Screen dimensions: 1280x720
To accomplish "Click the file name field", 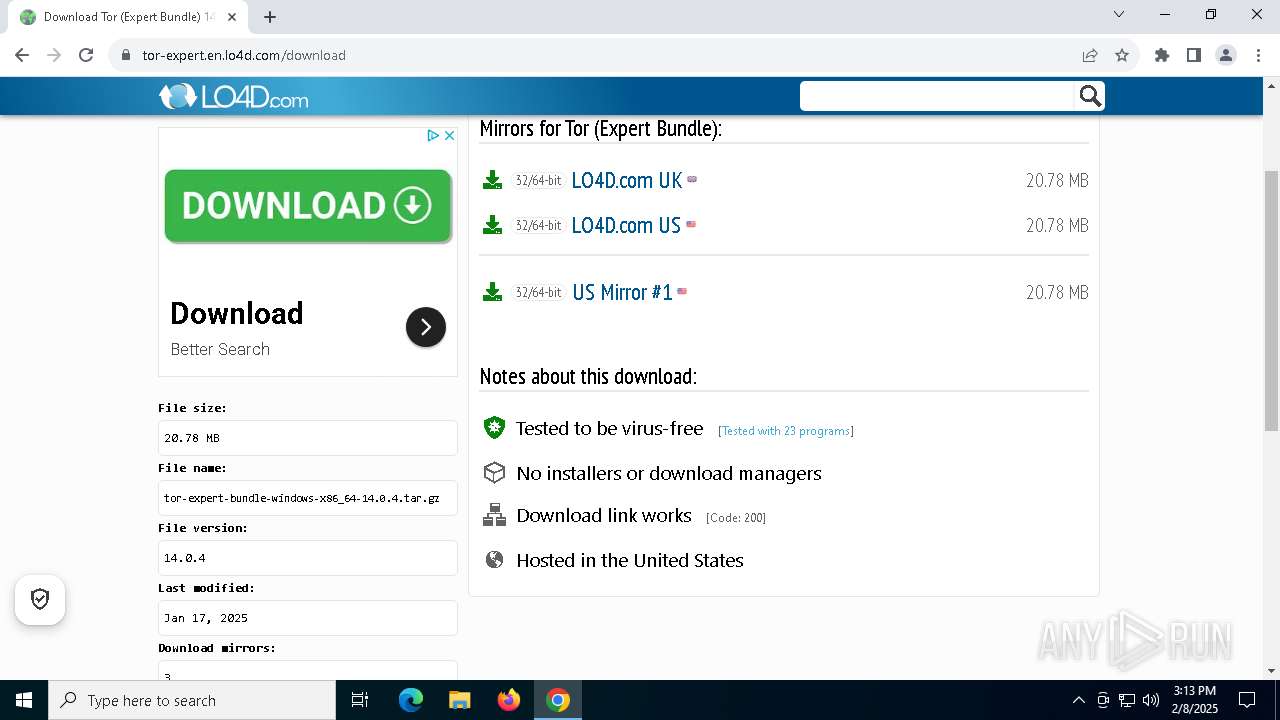I will [x=308, y=498].
